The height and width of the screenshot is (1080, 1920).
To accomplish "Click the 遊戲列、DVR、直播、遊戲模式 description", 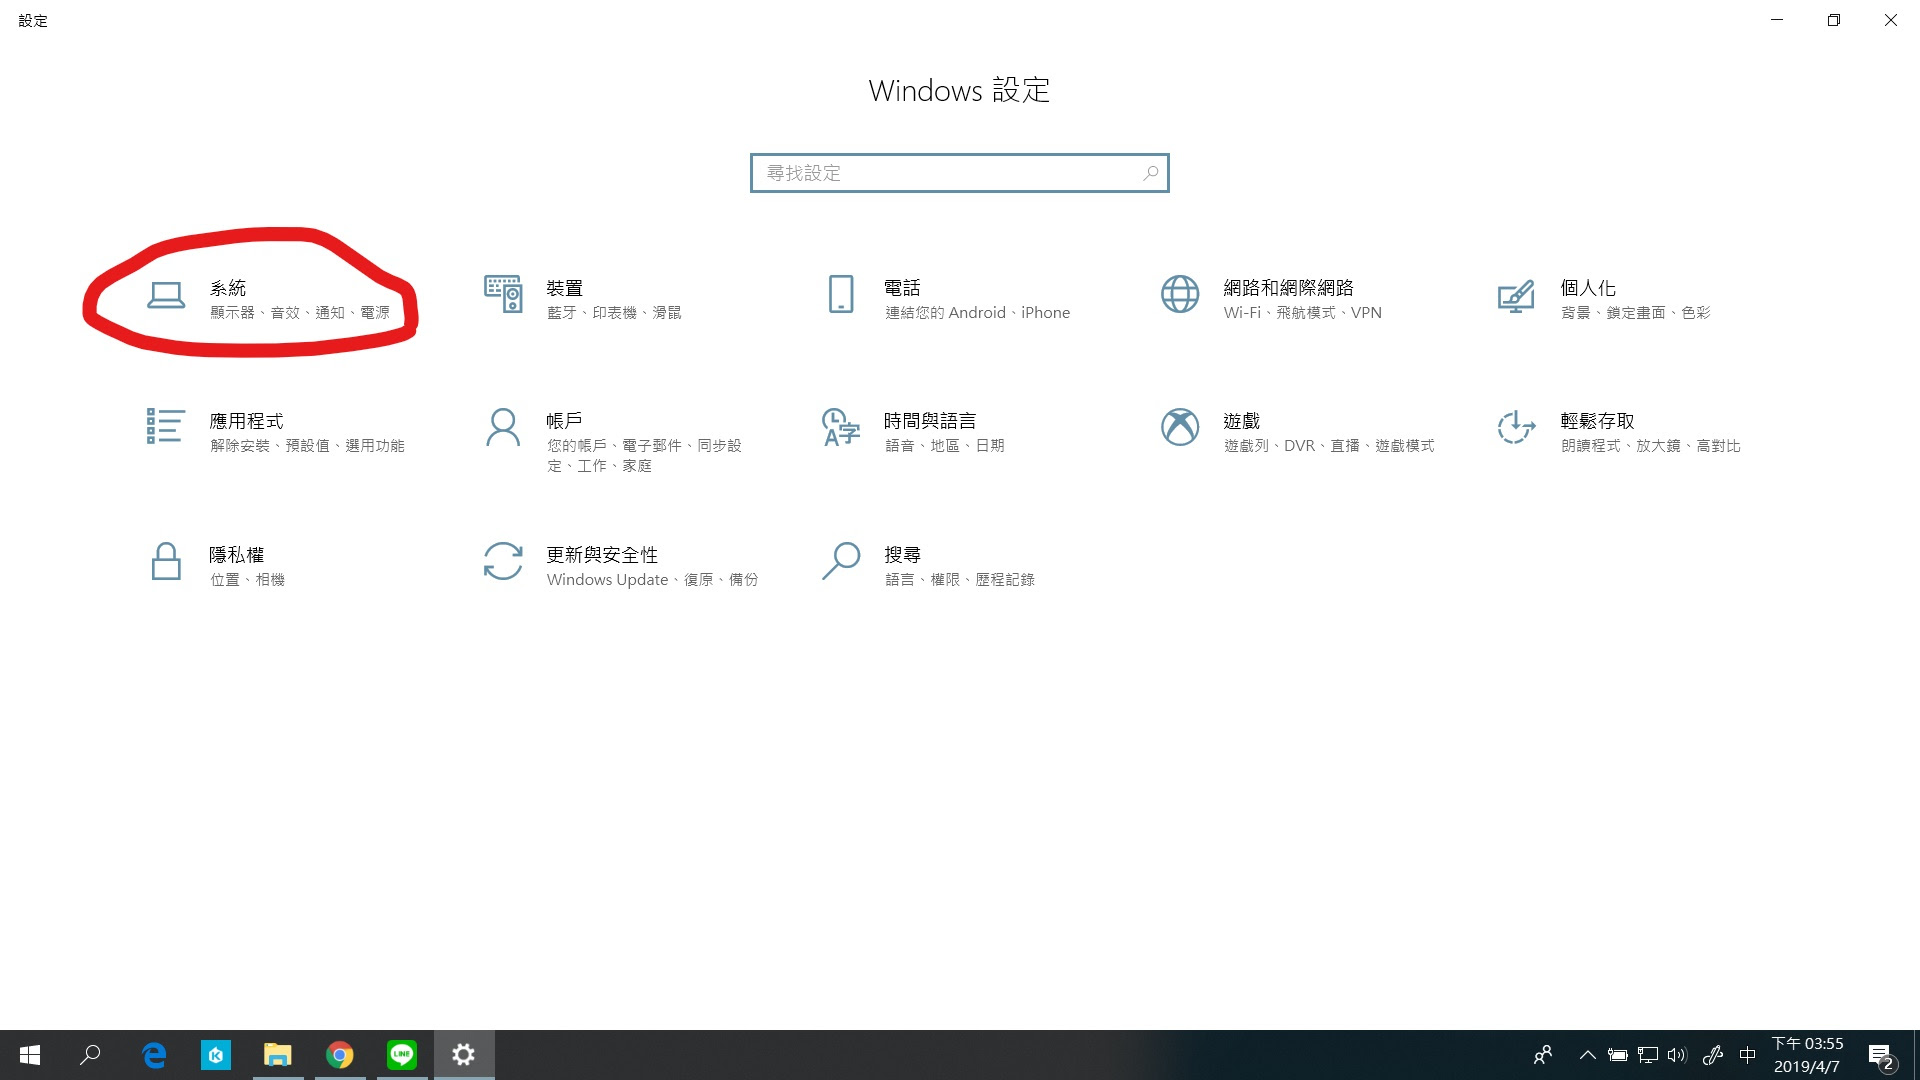I will point(1329,446).
